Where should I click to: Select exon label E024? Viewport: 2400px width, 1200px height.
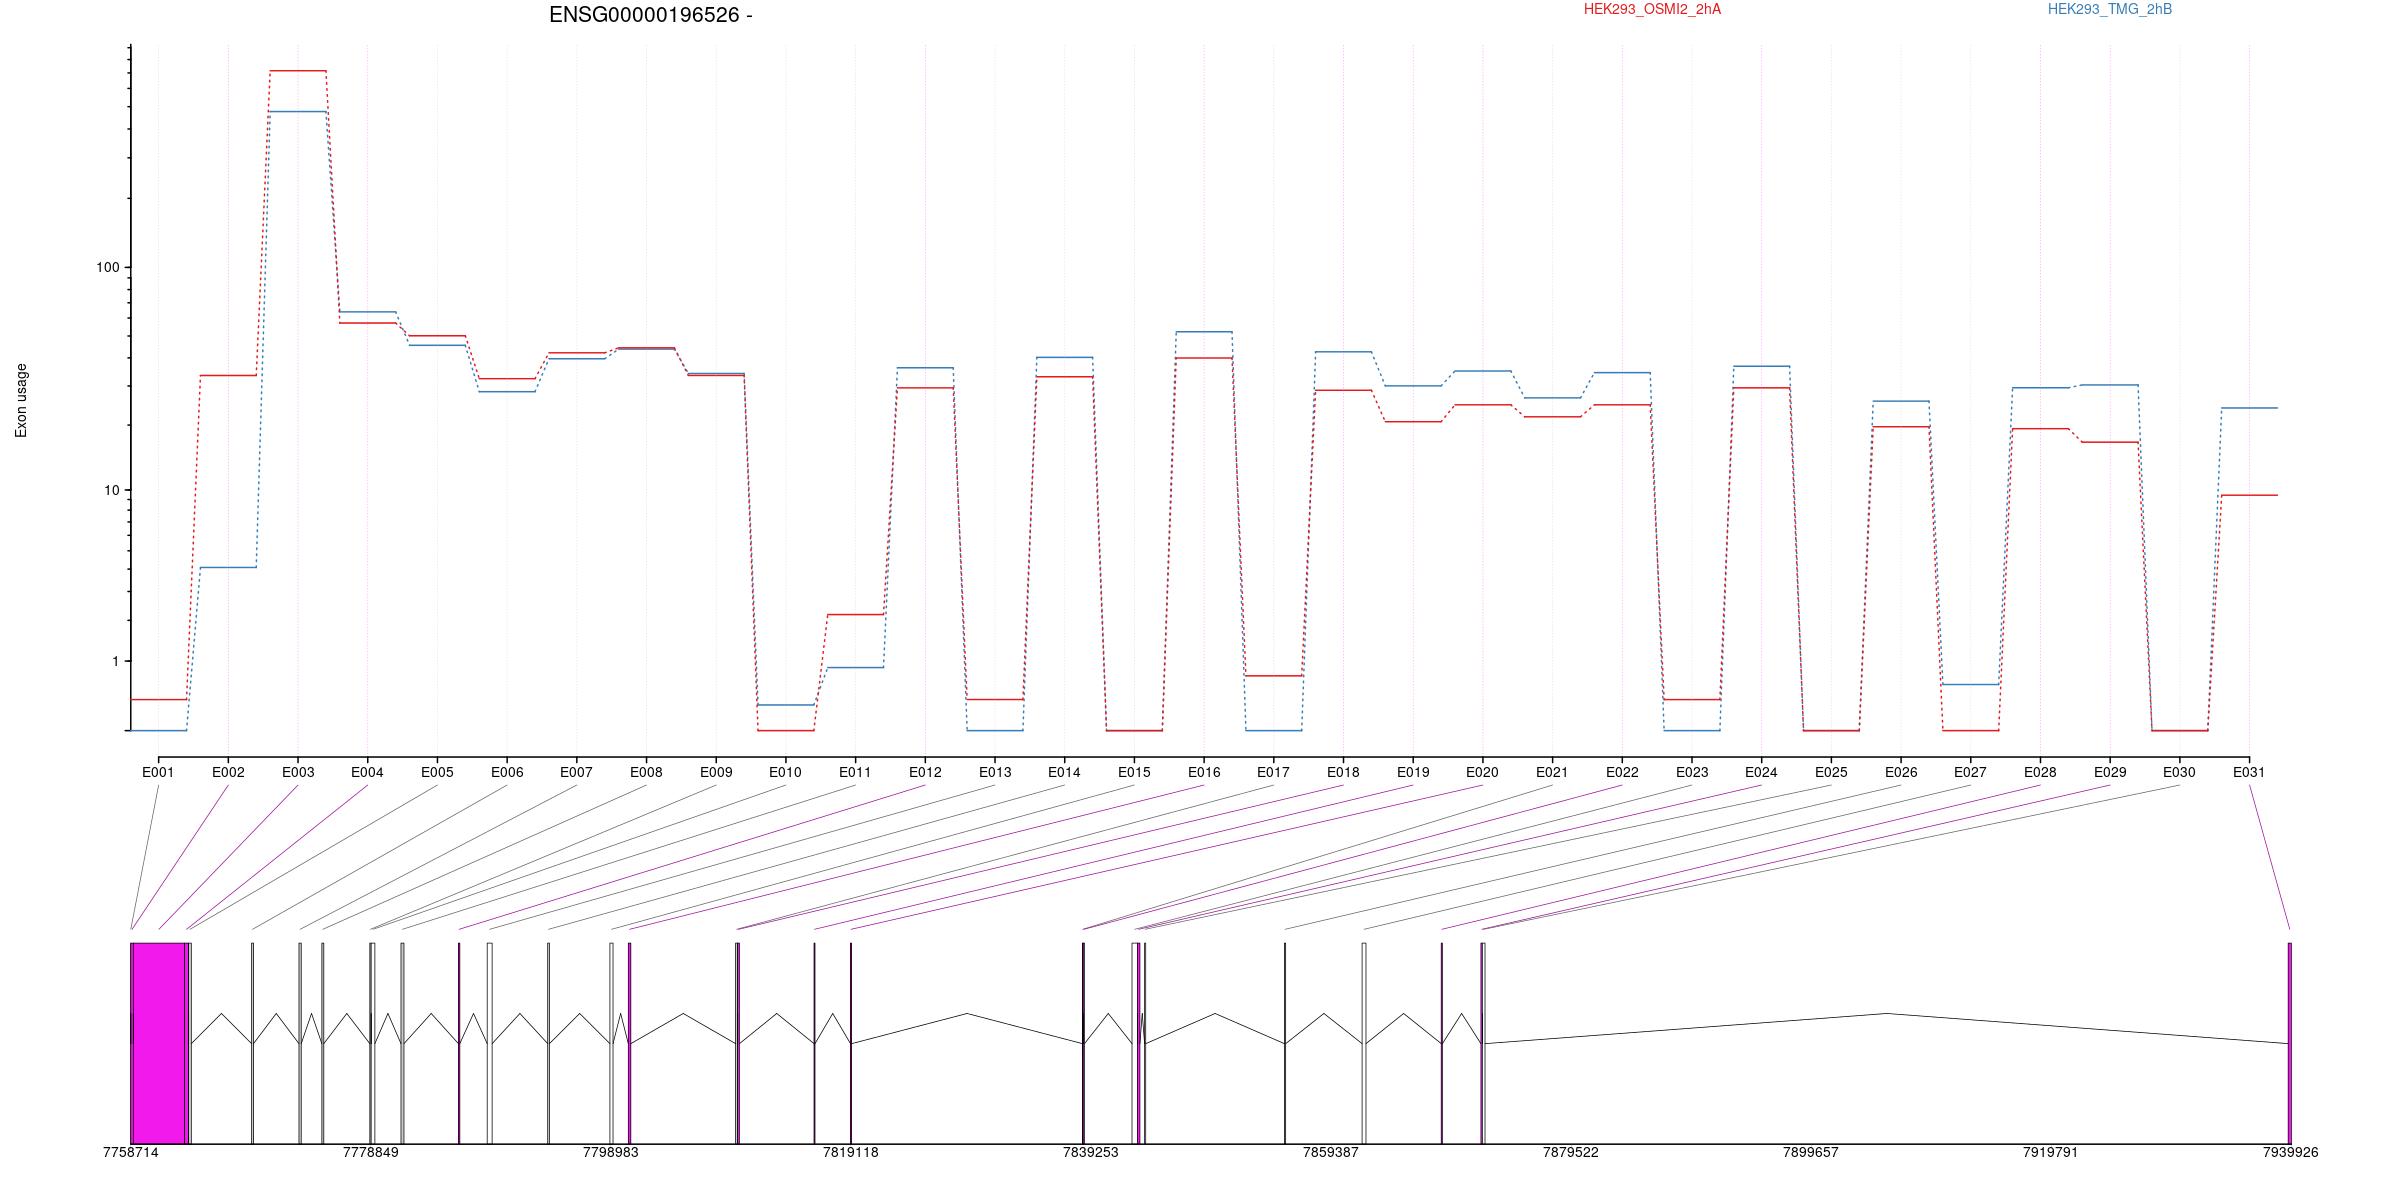pos(1761,772)
